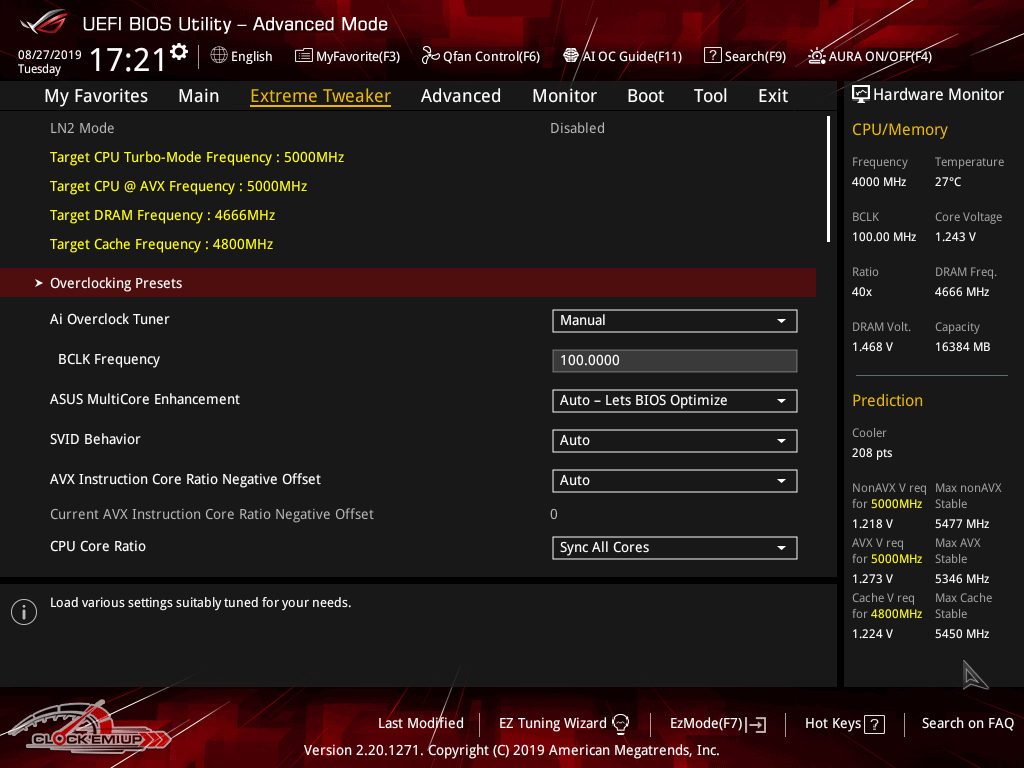Click the settings gear beside the clock
The width and height of the screenshot is (1024, 768).
179,51
